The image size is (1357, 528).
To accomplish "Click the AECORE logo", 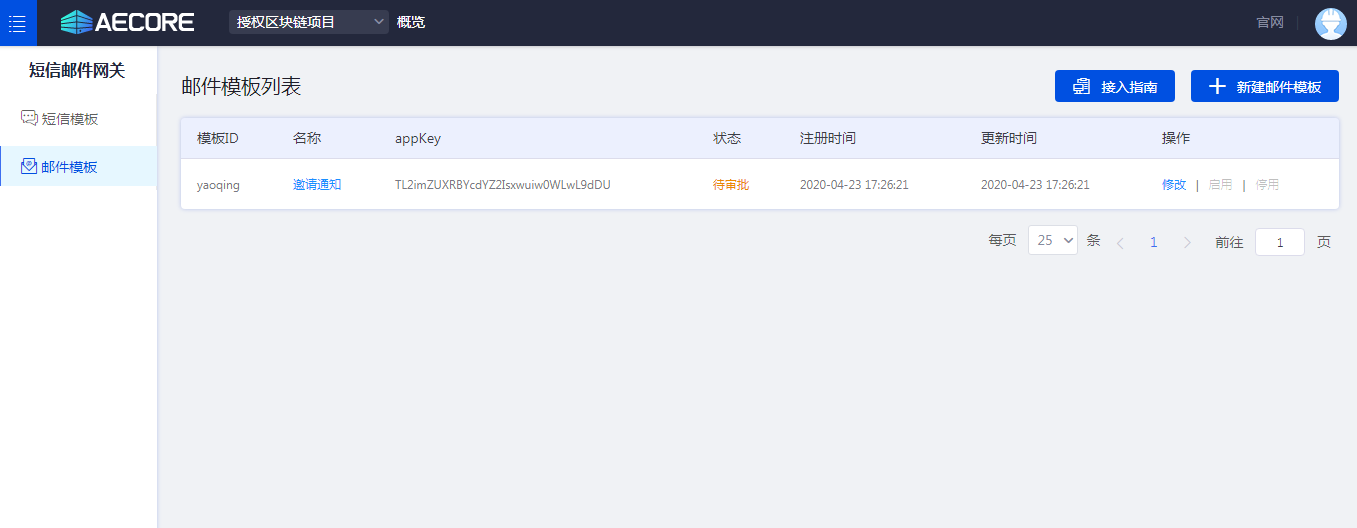I will pyautogui.click(x=127, y=22).
